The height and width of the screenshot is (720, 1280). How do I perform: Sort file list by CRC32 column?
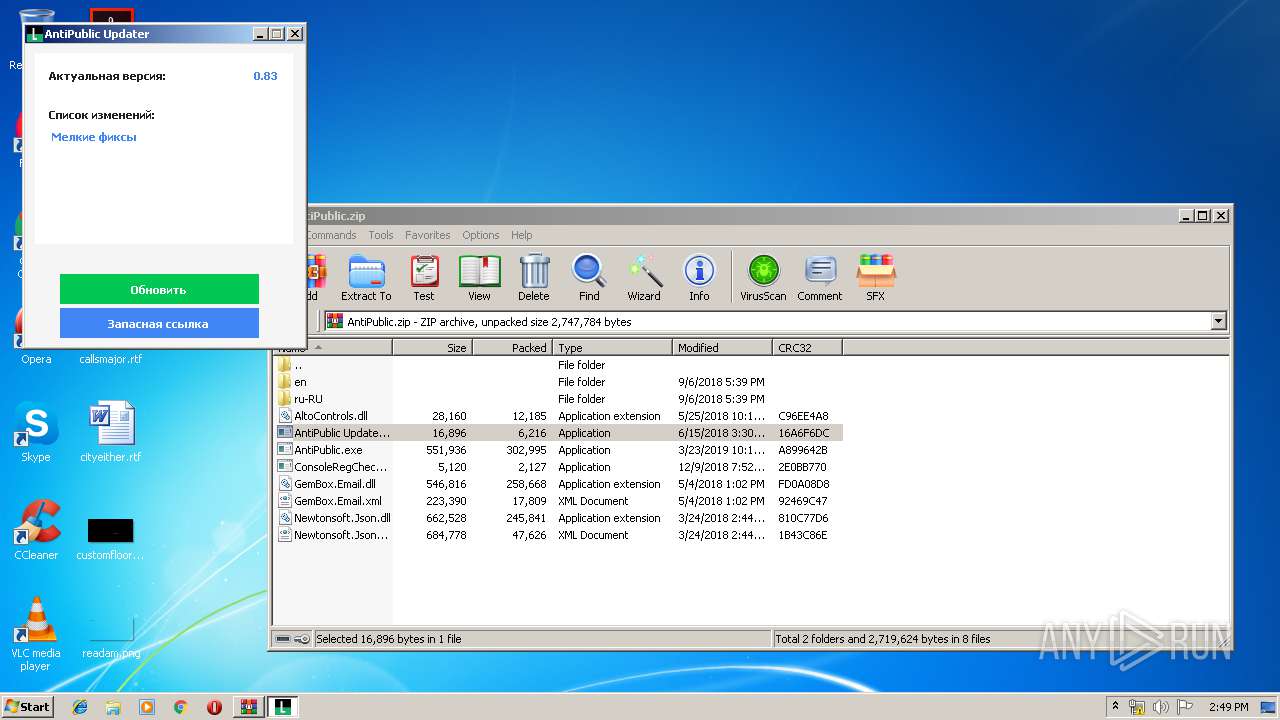pyautogui.click(x=807, y=348)
